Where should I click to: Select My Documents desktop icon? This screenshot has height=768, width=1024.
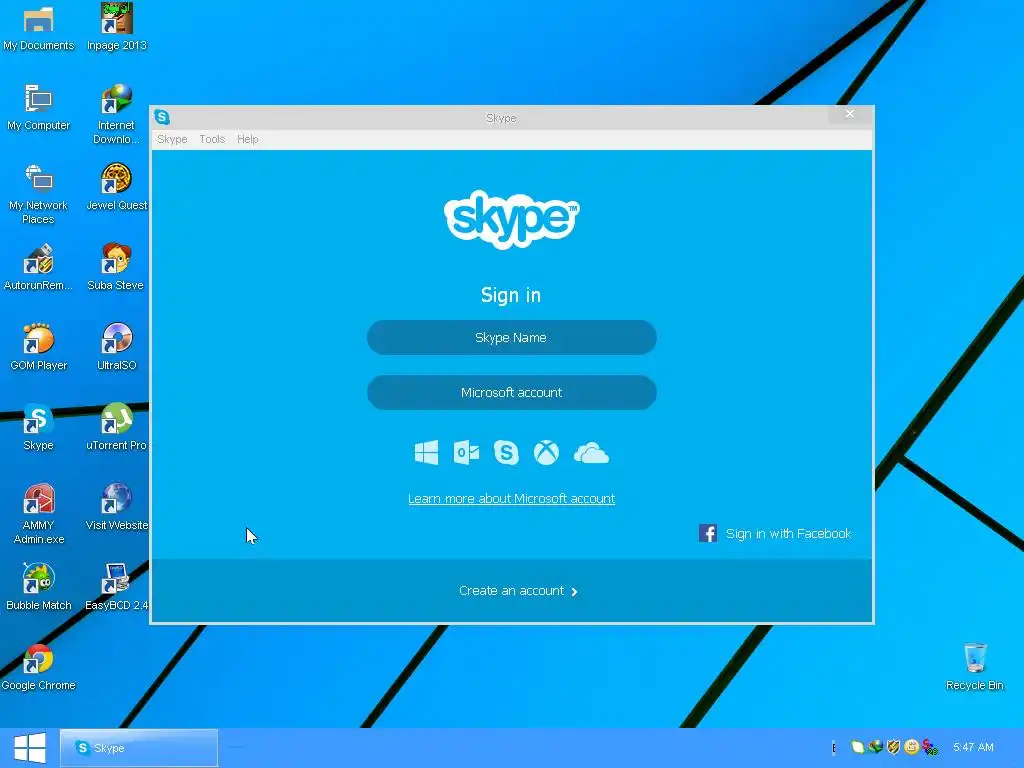(38, 28)
